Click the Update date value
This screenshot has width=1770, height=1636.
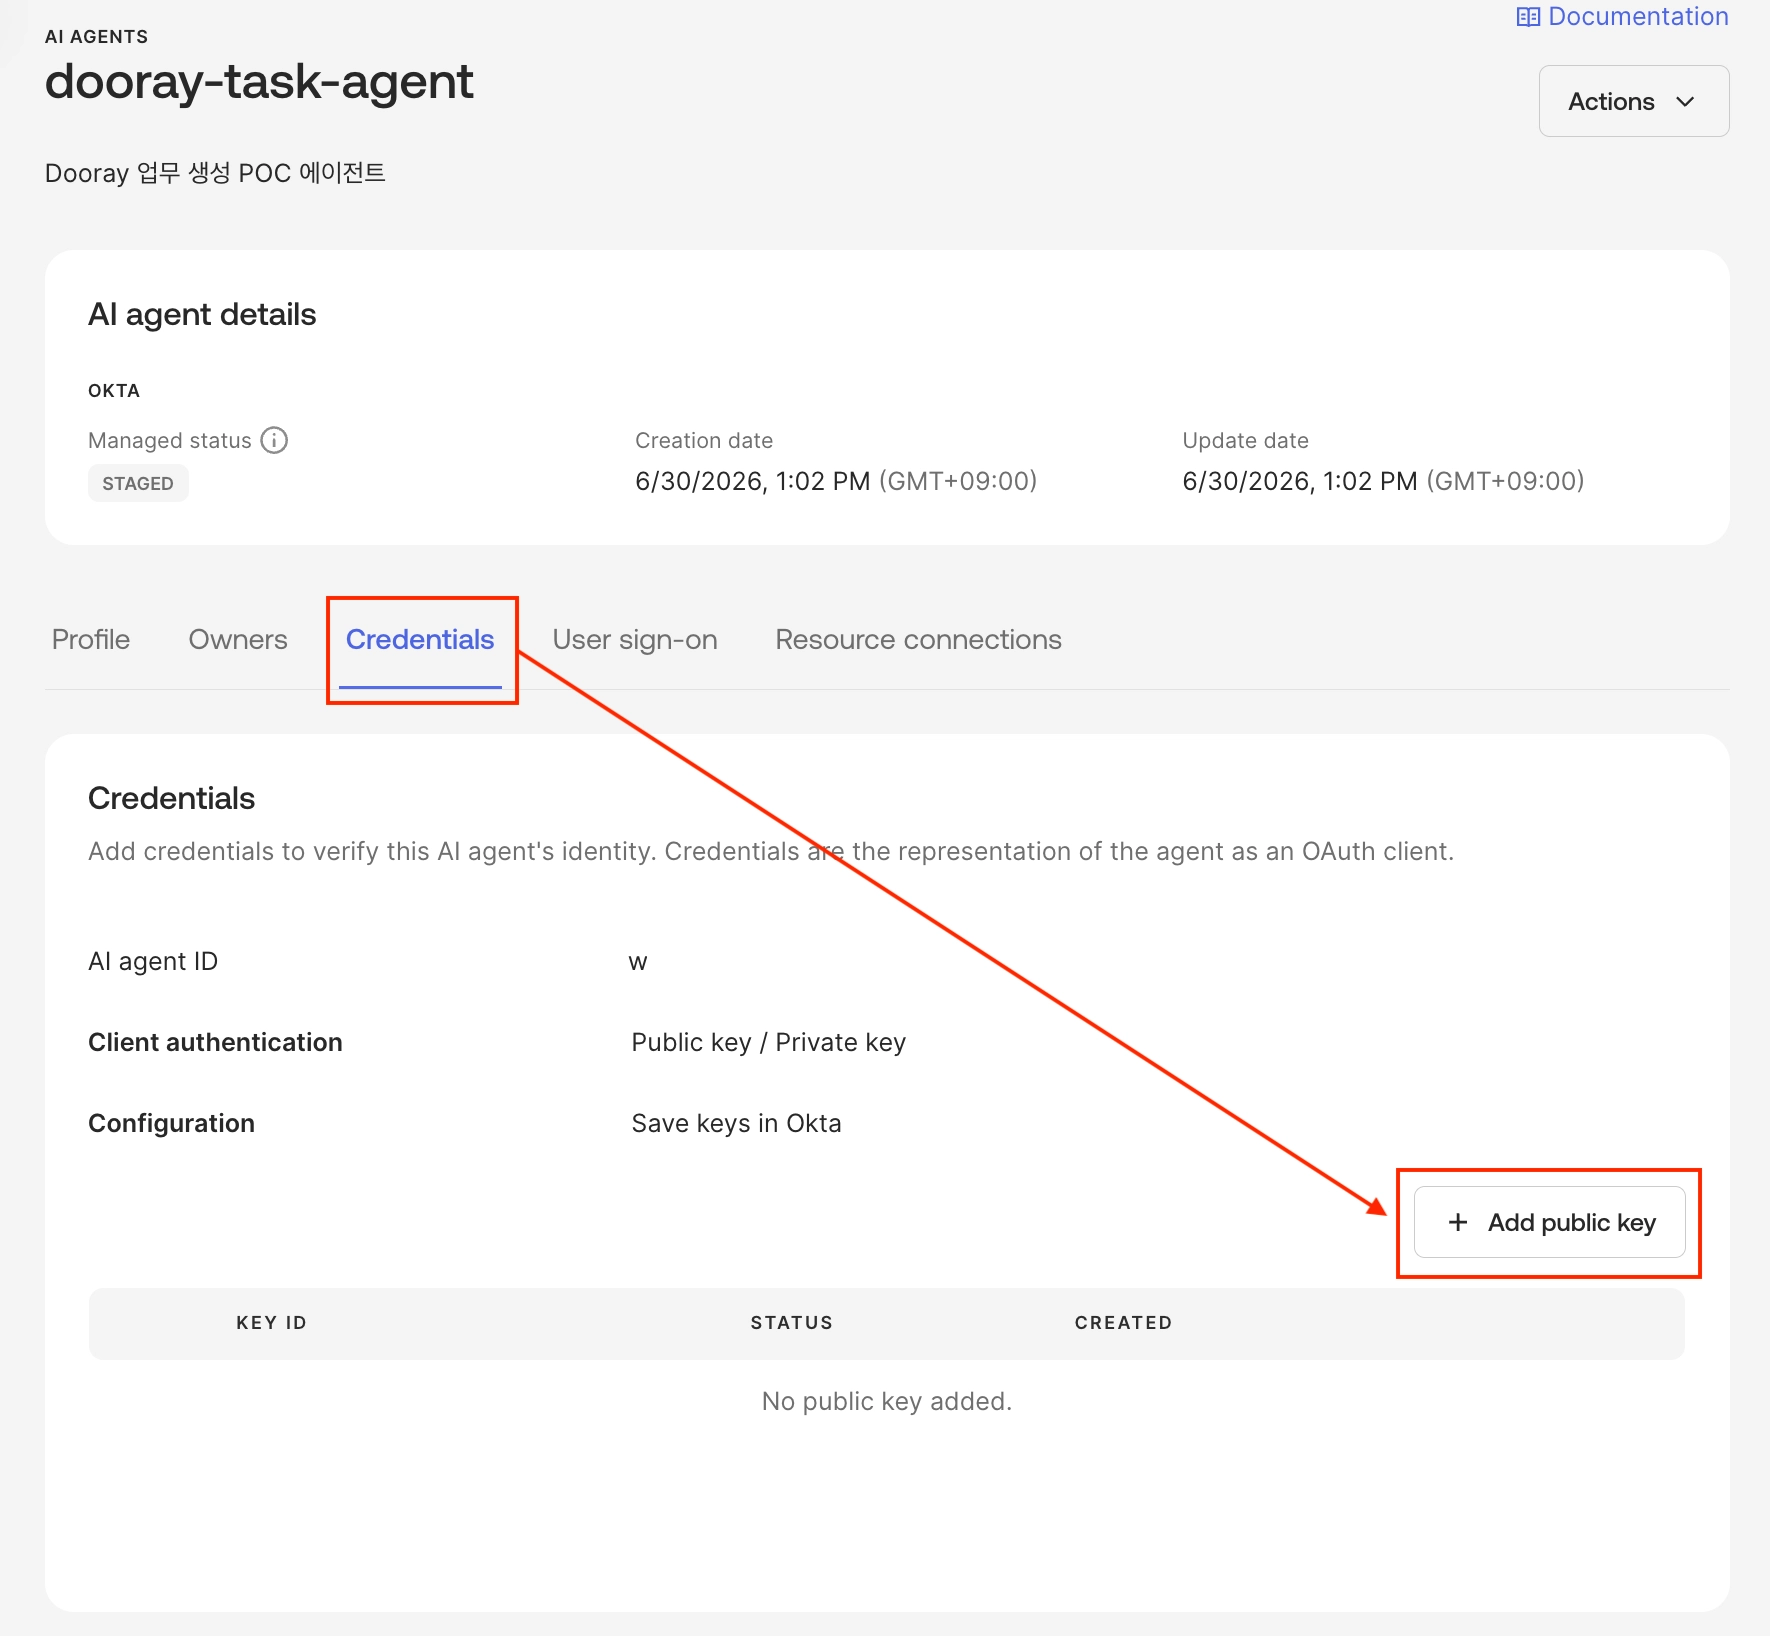click(1383, 481)
